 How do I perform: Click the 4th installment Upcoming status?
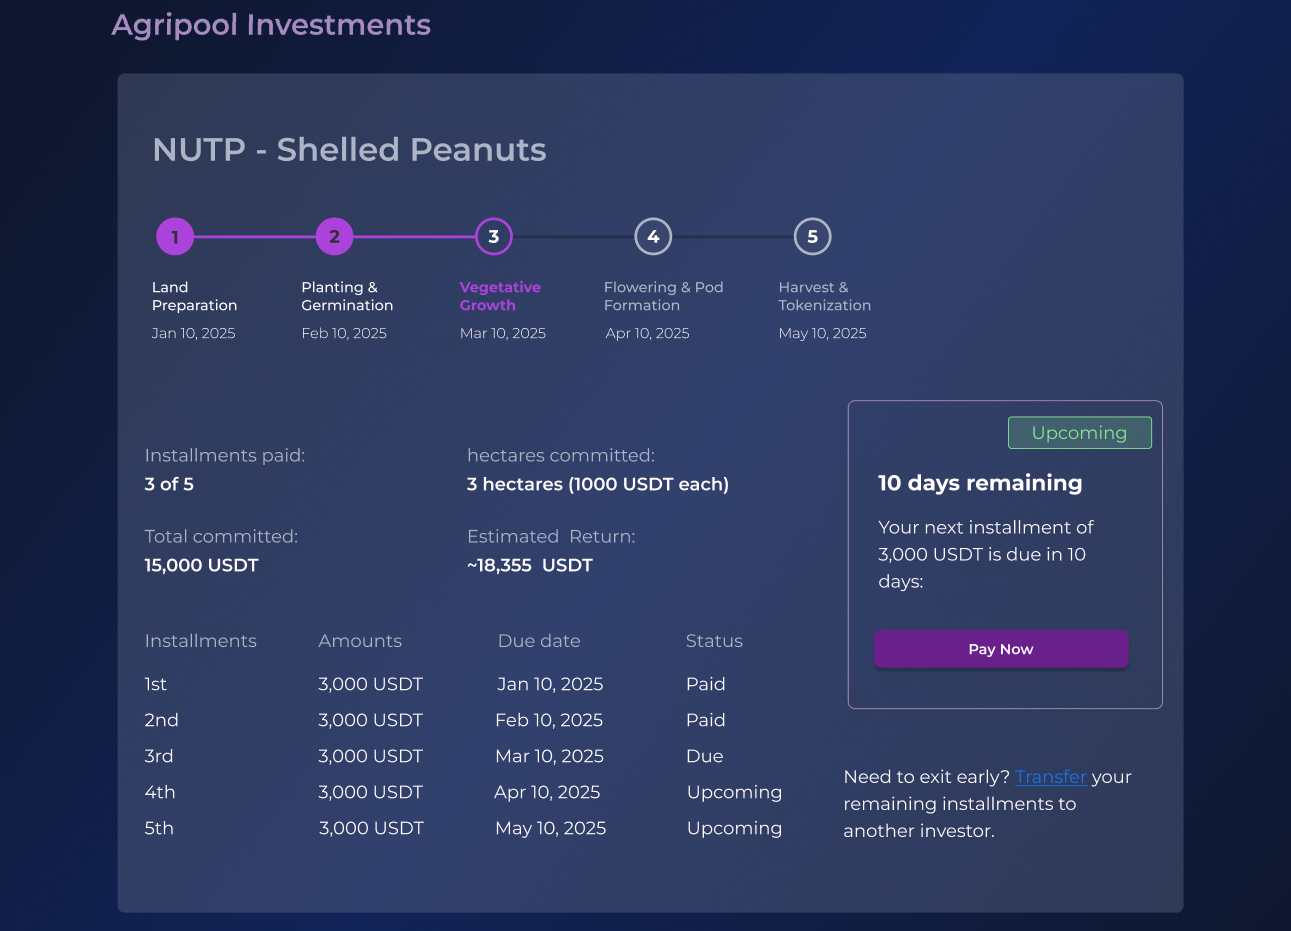pos(734,792)
